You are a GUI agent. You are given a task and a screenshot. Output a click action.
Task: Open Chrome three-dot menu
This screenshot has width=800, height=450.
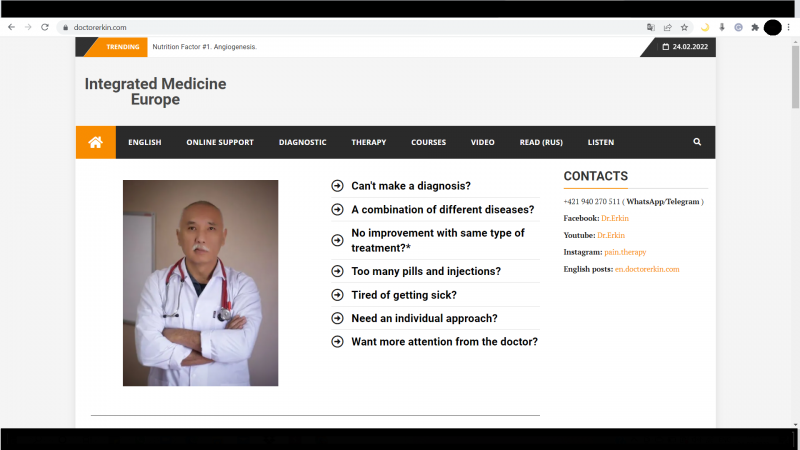pos(789,28)
